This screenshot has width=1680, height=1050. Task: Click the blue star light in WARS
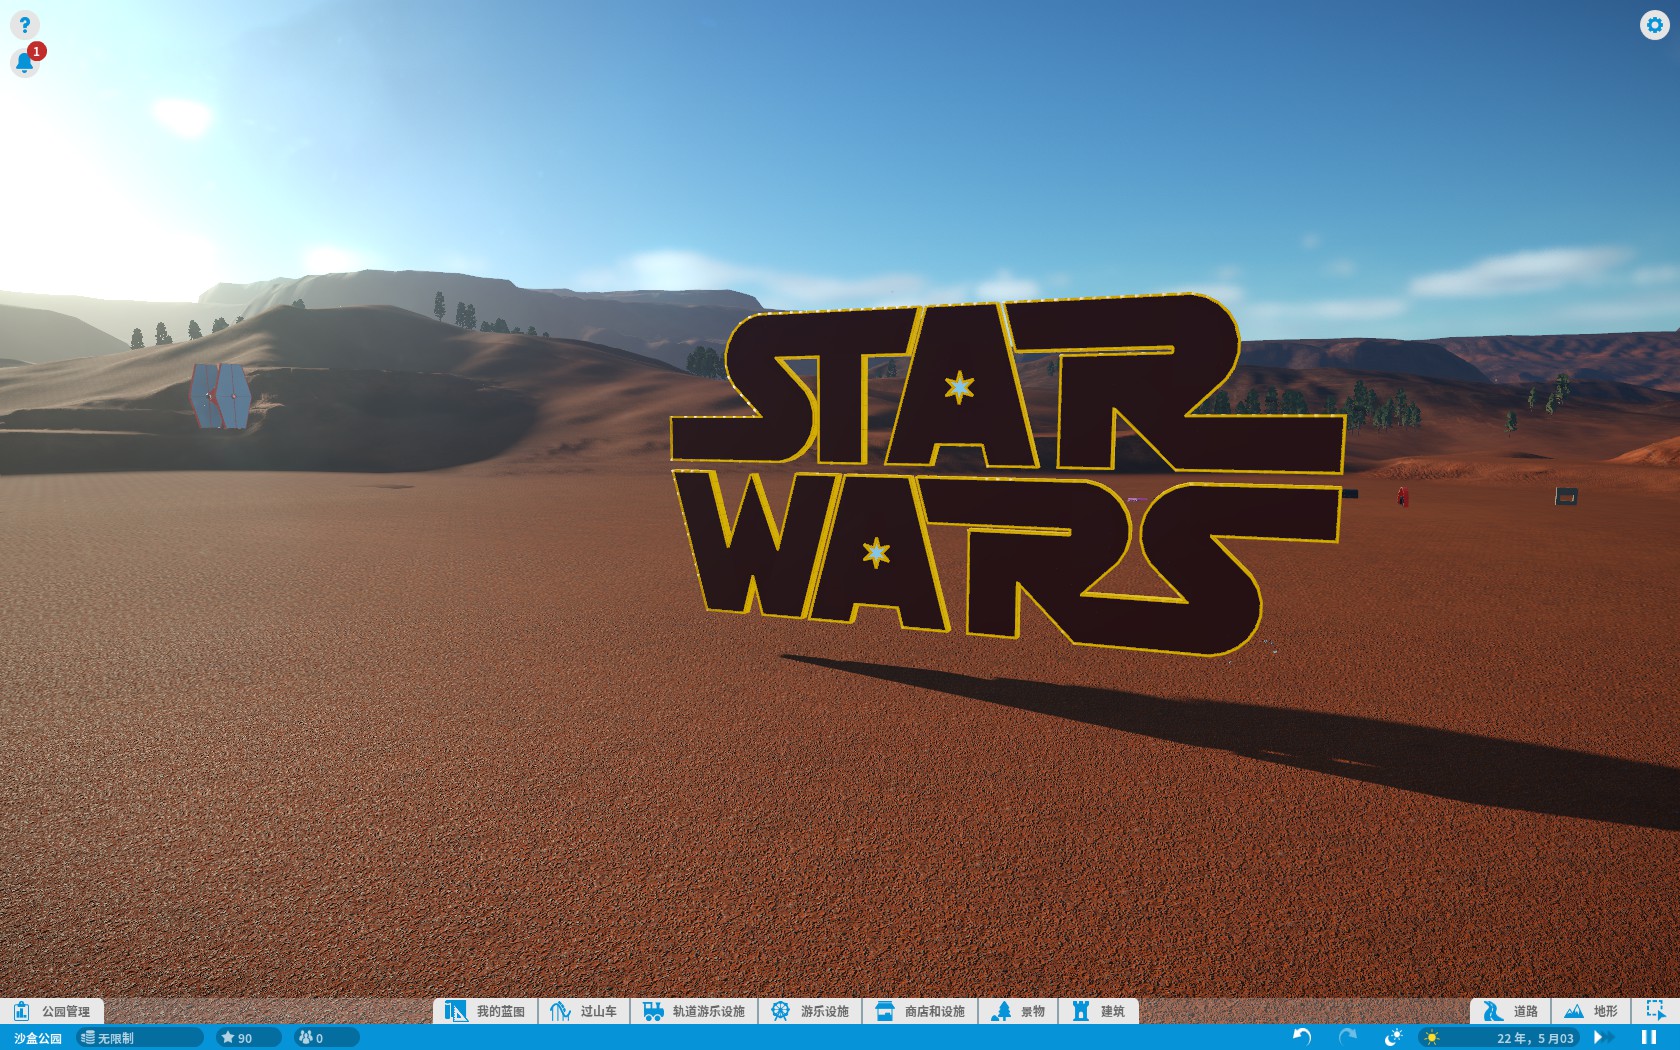point(876,552)
